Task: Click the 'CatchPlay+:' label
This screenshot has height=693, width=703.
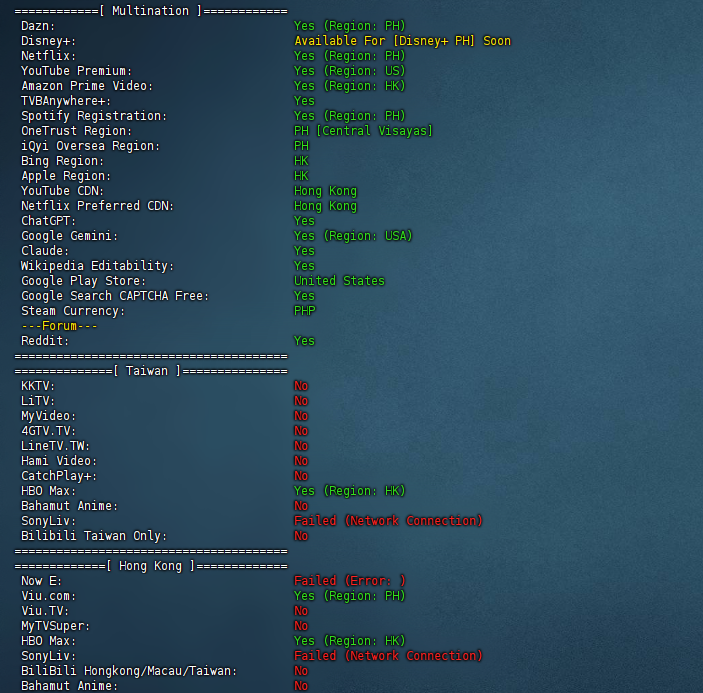Action: 59,476
